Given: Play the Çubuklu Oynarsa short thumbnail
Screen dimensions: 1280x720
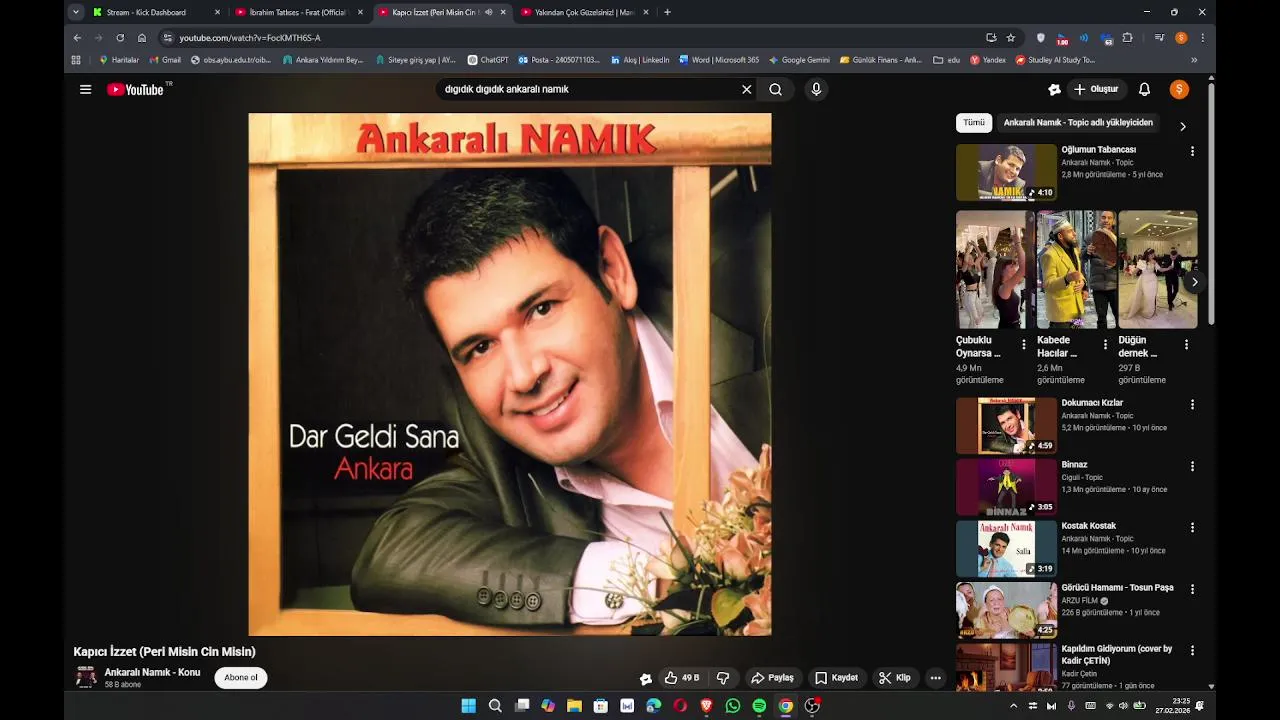Looking at the screenshot, I should coord(995,269).
